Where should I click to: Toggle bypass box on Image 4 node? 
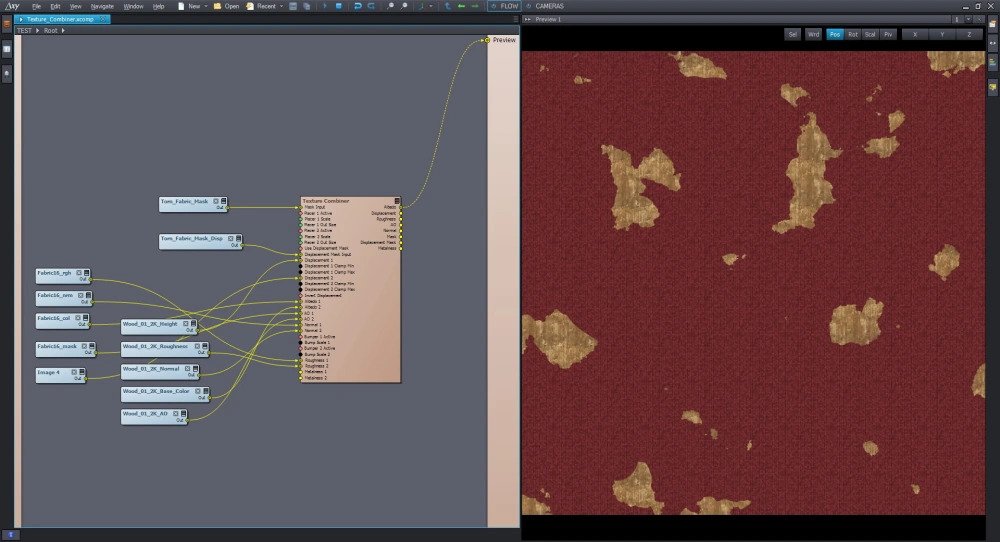point(74,372)
